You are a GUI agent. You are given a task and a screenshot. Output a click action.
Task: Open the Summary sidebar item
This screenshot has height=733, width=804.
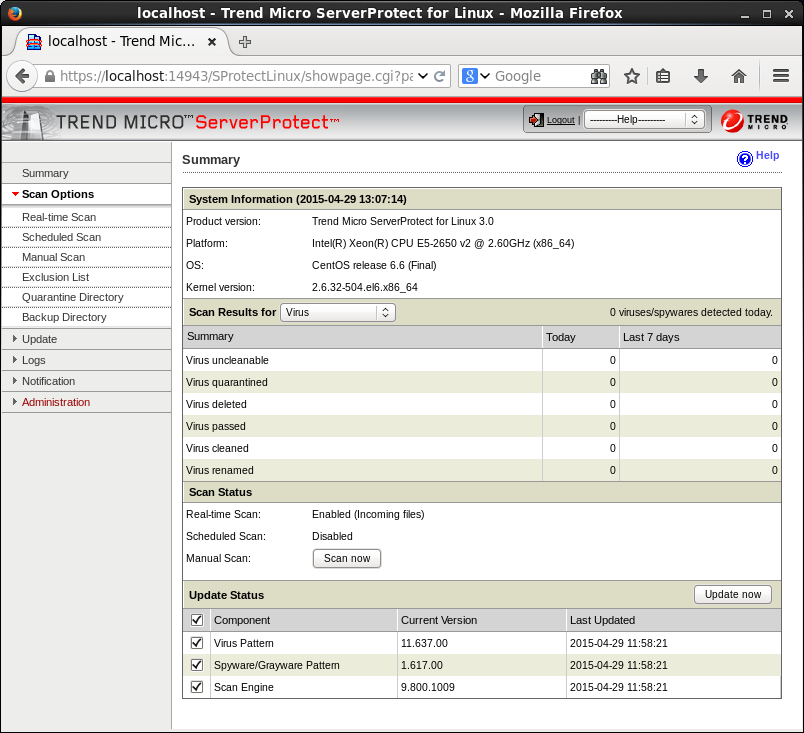[x=45, y=173]
